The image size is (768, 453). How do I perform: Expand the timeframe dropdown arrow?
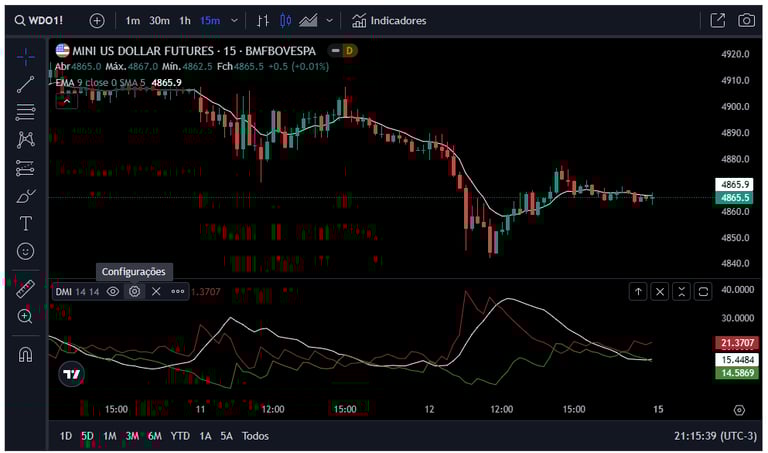point(234,21)
